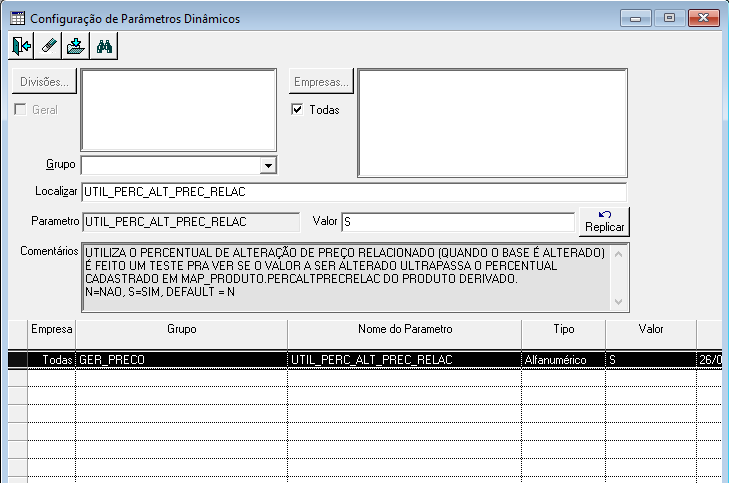Click the Valor column header

651,334
